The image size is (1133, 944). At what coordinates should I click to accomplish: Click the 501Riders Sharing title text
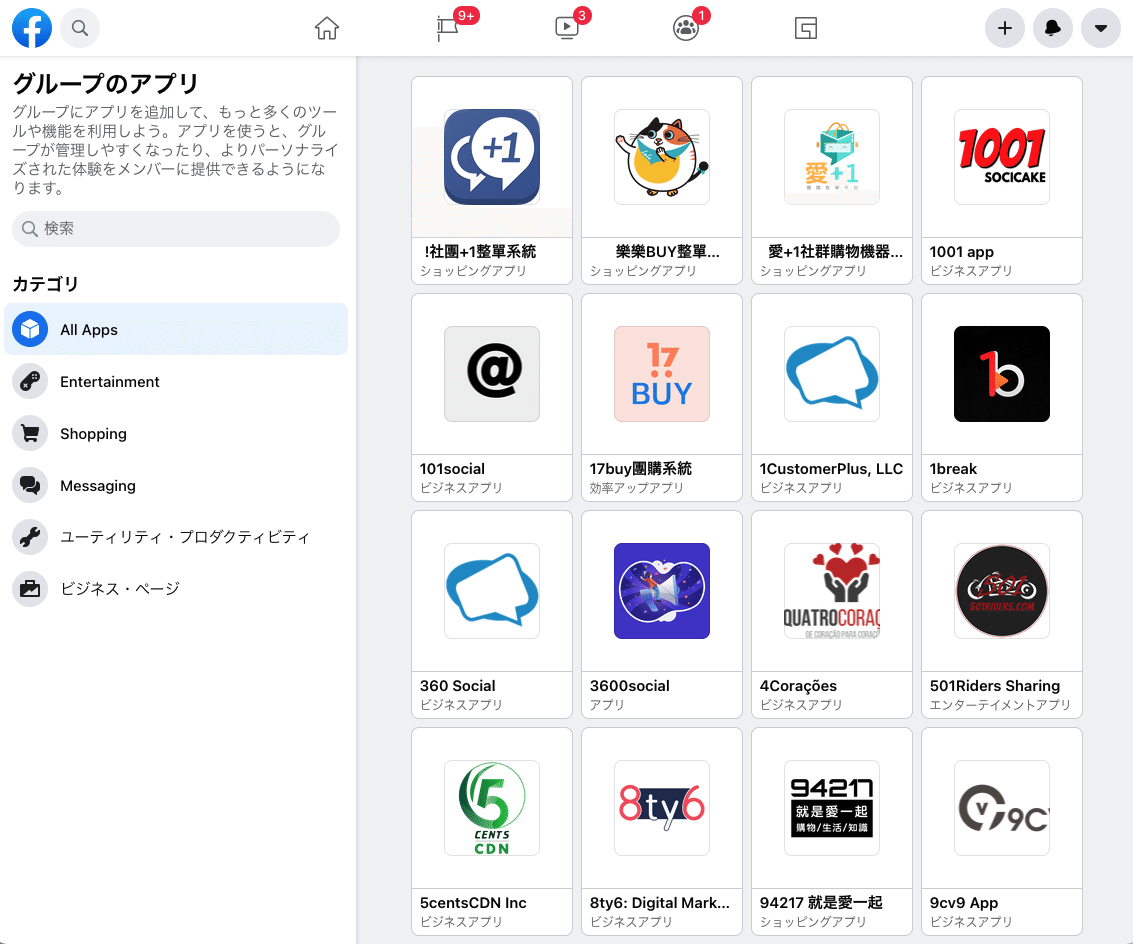[994, 685]
